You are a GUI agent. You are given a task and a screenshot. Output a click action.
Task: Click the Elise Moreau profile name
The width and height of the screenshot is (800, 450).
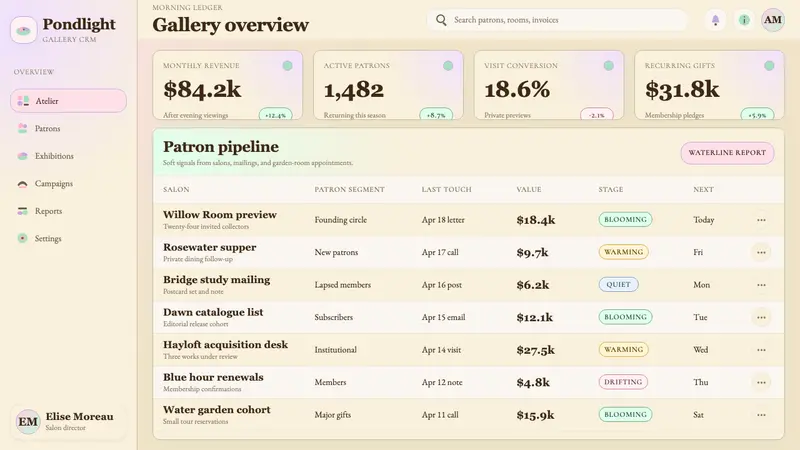[80, 417]
